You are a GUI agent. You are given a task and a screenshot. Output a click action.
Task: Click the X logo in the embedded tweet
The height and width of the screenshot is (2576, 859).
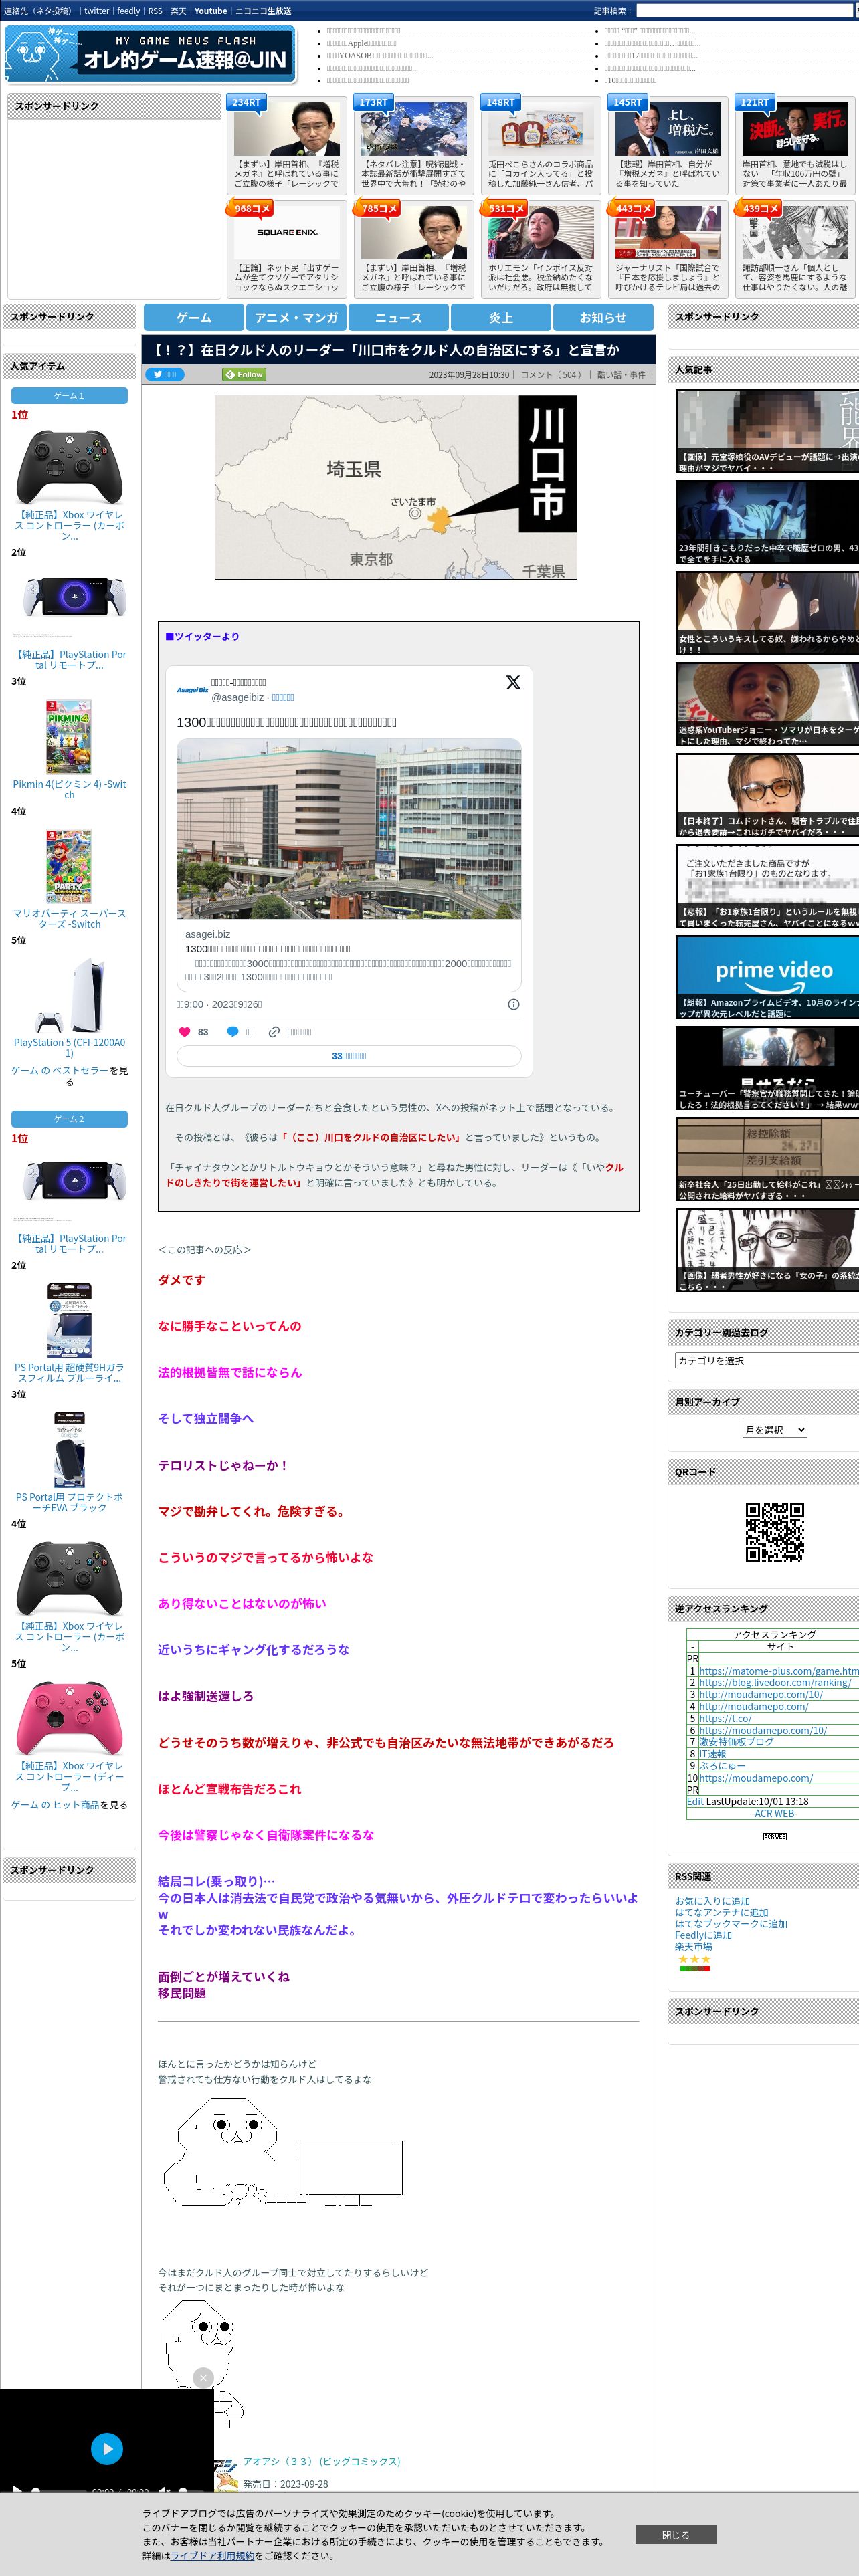click(x=513, y=682)
